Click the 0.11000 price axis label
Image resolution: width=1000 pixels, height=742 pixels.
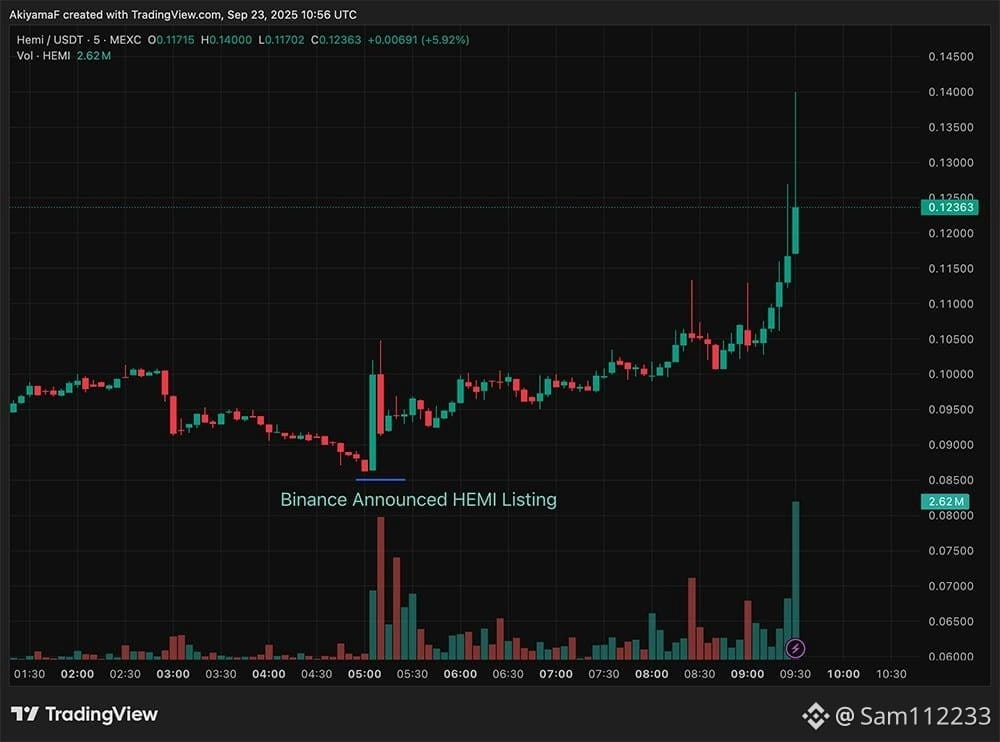tap(950, 304)
